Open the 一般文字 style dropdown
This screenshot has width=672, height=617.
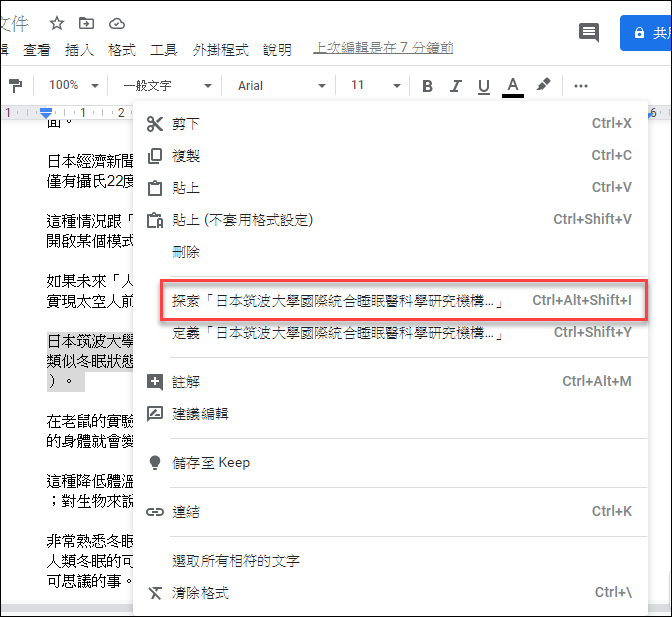coord(168,86)
